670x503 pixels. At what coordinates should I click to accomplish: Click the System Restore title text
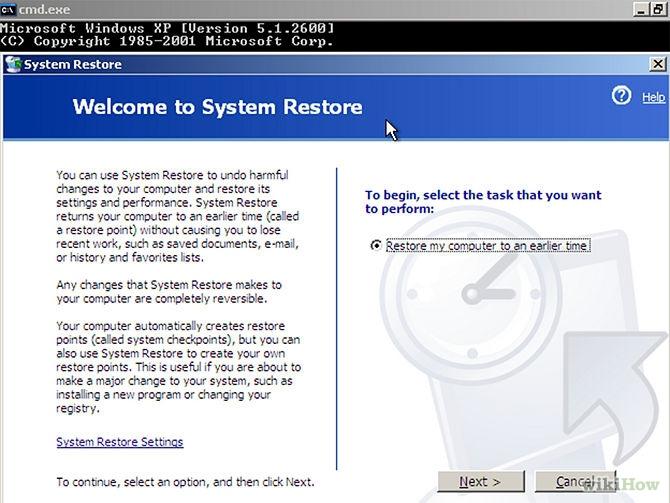[x=73, y=65]
